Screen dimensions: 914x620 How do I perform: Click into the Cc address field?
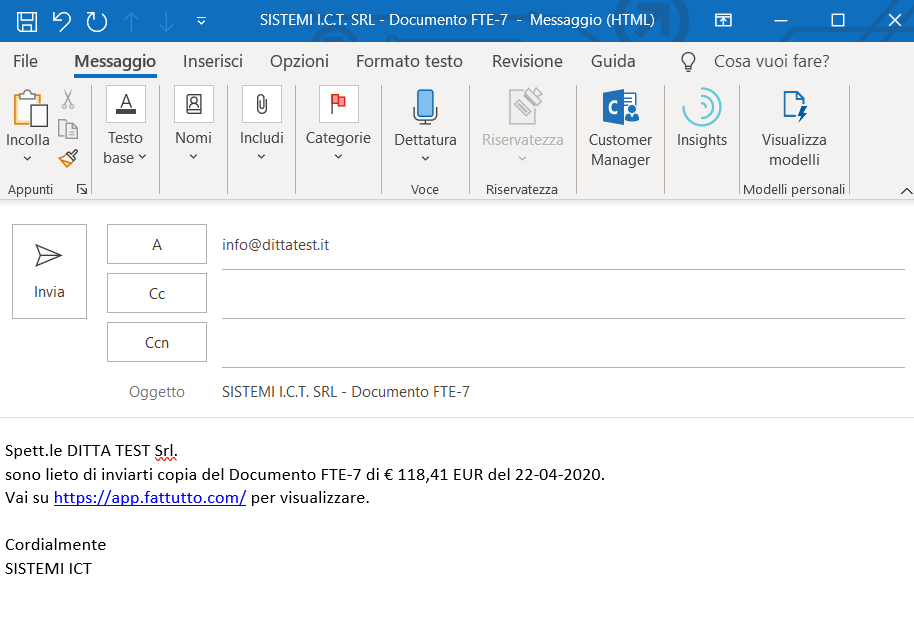(563, 295)
